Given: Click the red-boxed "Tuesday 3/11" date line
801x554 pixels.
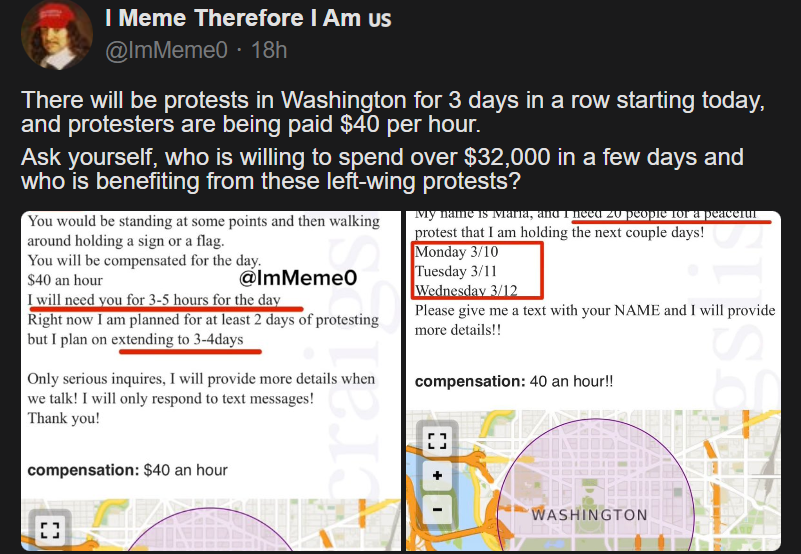Looking at the screenshot, I should tap(456, 271).
